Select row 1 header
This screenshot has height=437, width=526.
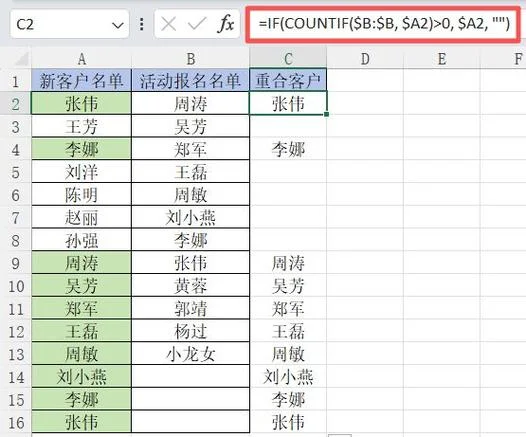pyautogui.click(x=15, y=80)
